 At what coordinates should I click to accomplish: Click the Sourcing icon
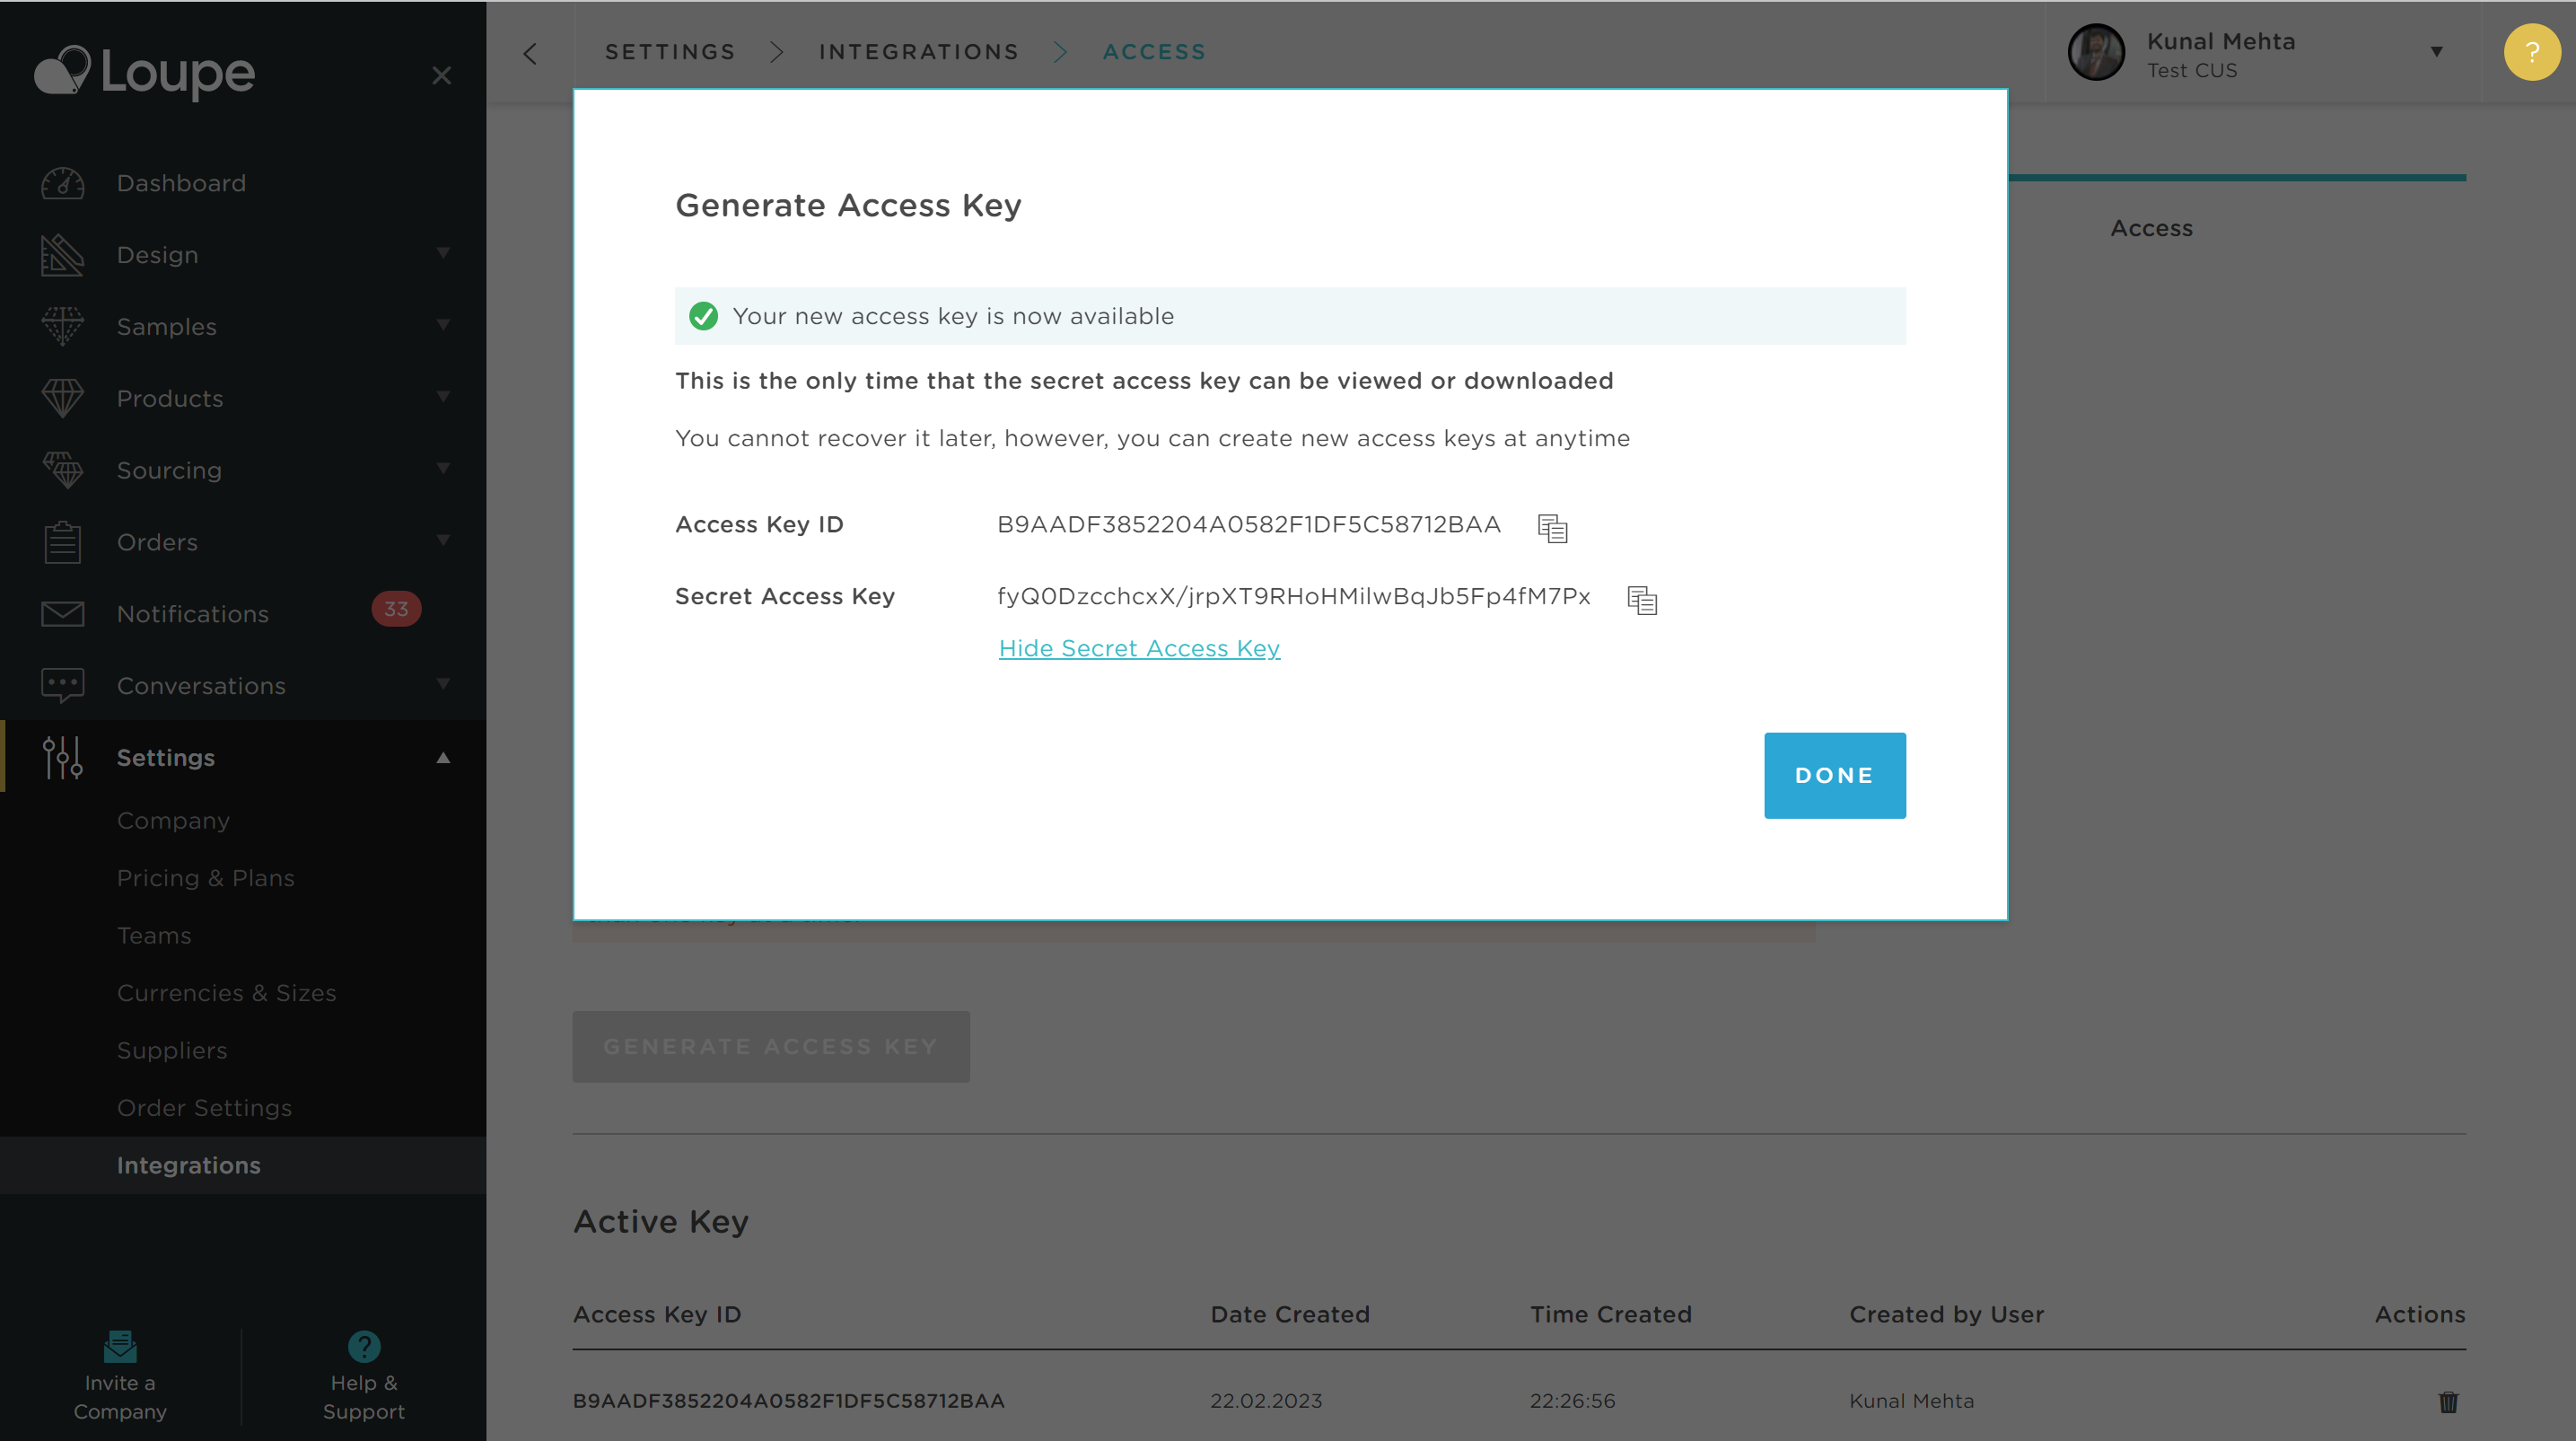62,470
